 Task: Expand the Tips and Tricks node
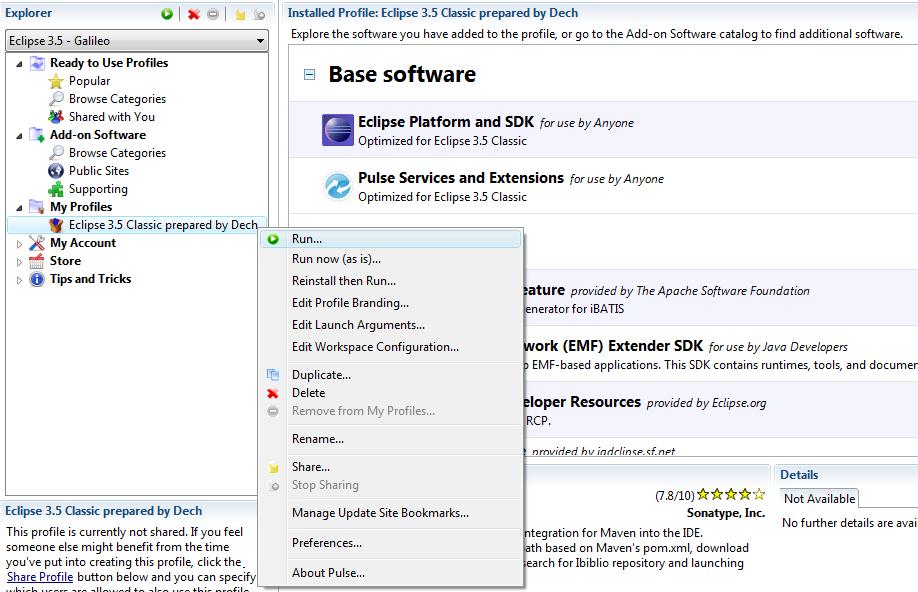point(19,280)
